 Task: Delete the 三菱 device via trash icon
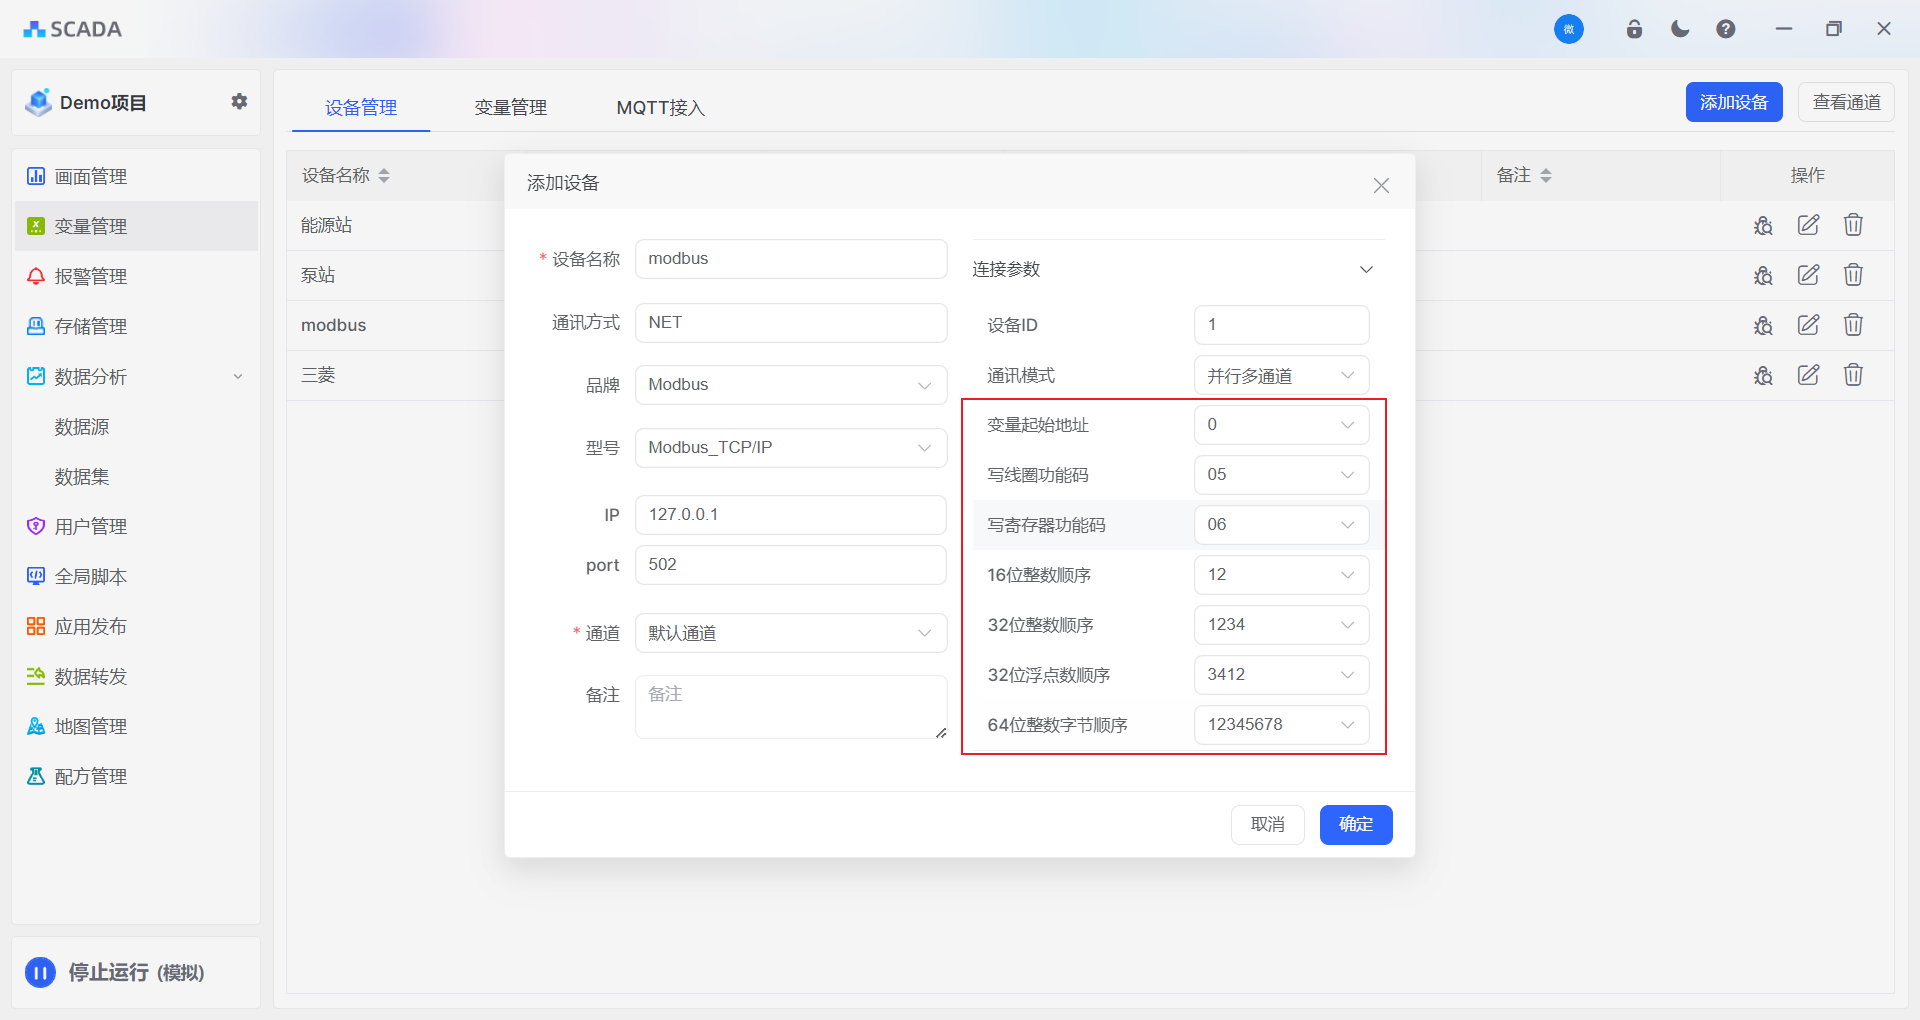click(1853, 375)
